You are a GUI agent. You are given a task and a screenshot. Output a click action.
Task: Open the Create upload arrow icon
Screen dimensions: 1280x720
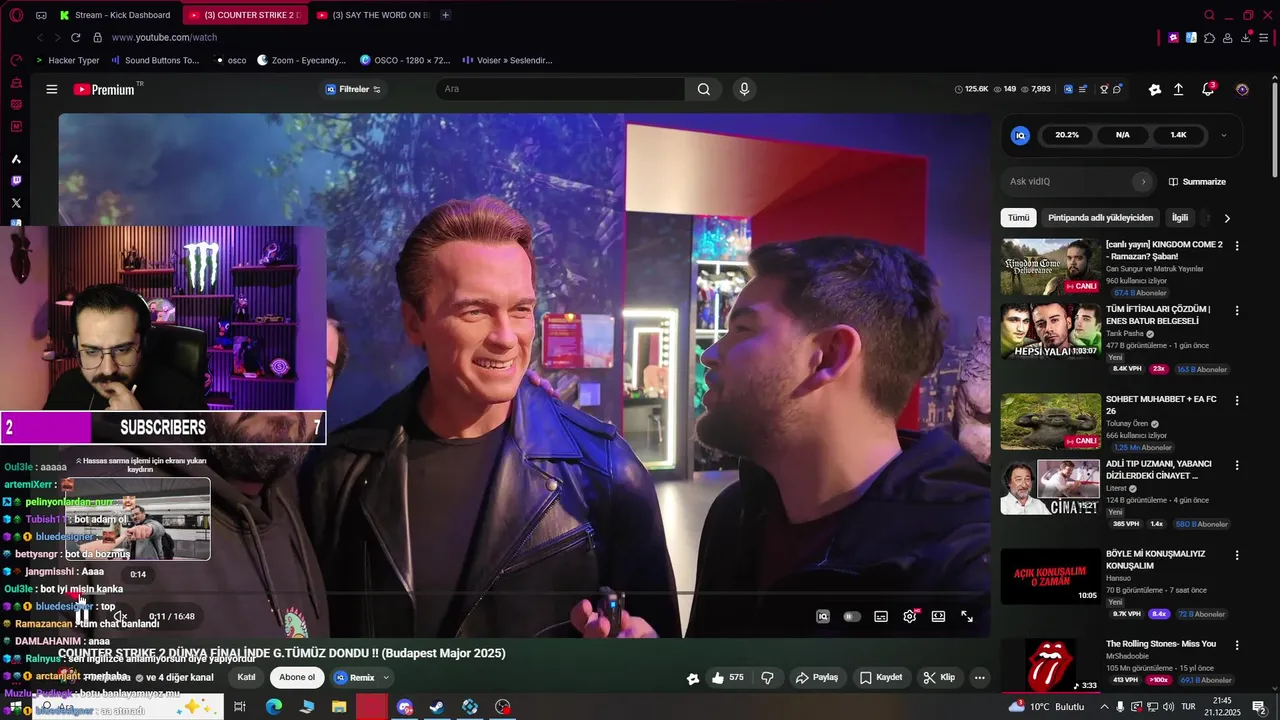(x=1179, y=89)
